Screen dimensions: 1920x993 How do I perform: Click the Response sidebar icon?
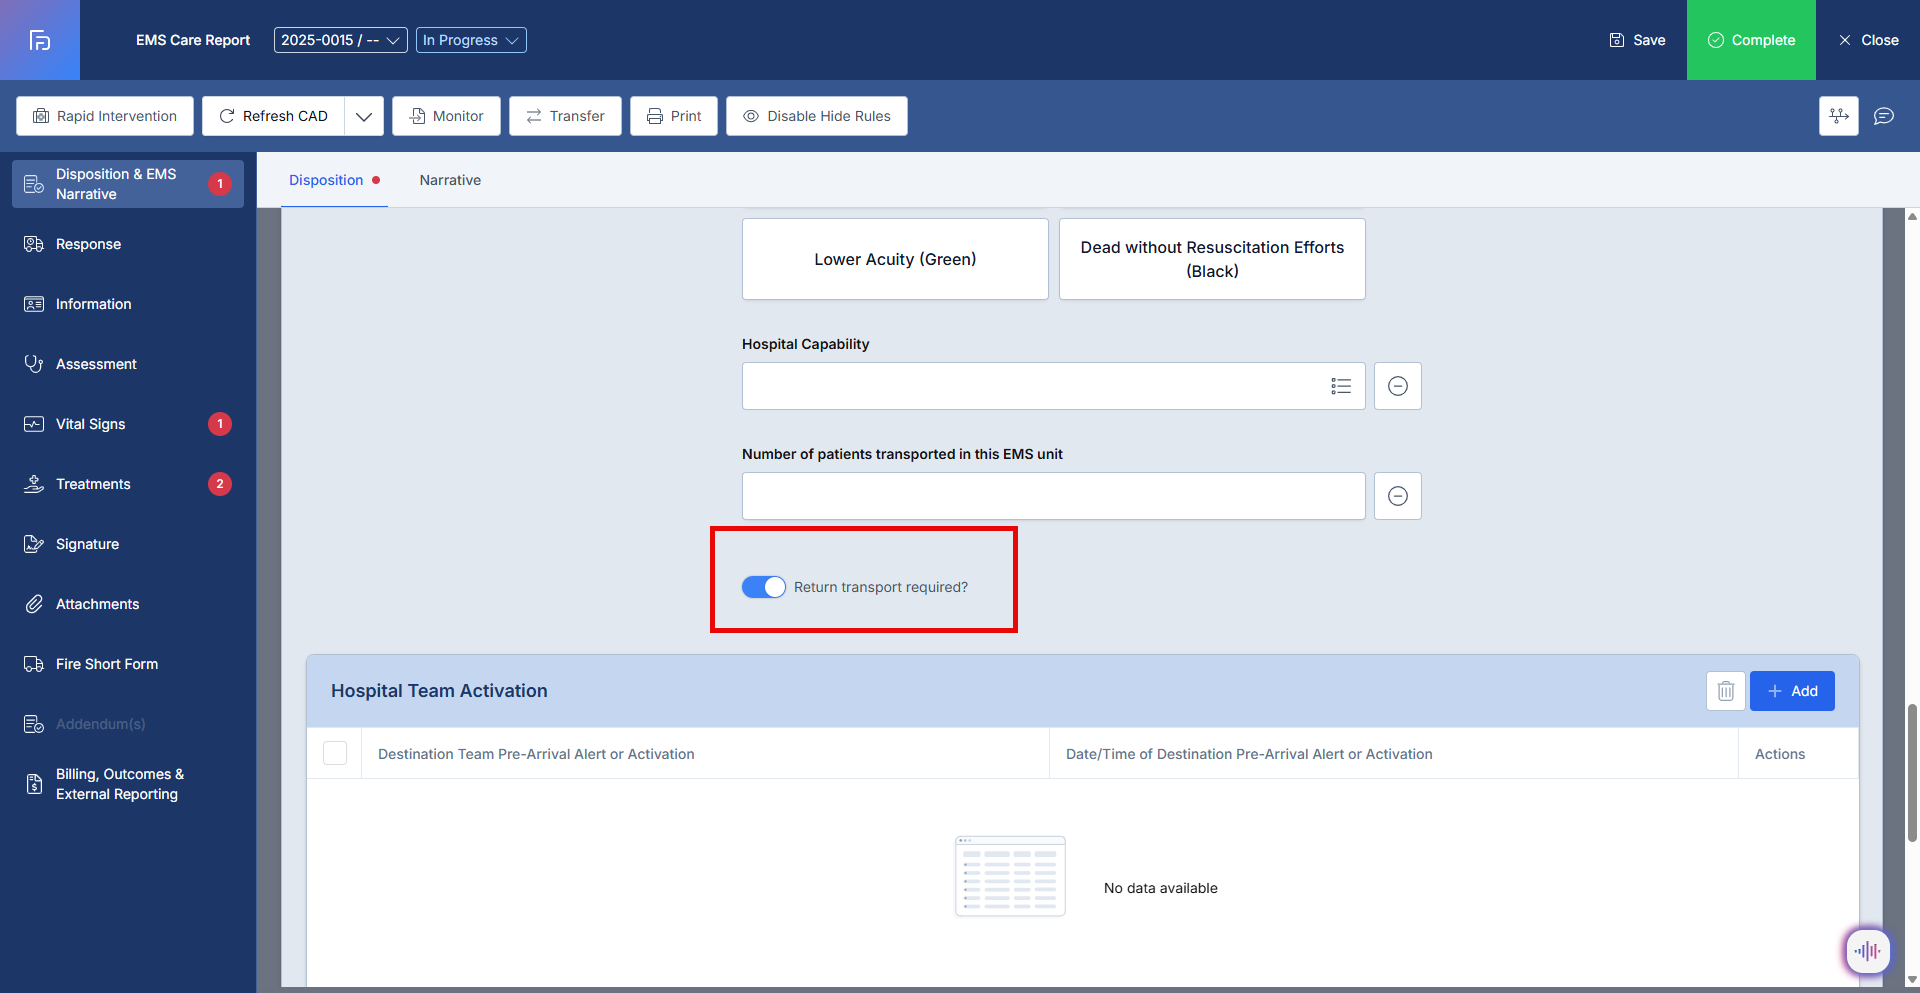pyautogui.click(x=34, y=244)
